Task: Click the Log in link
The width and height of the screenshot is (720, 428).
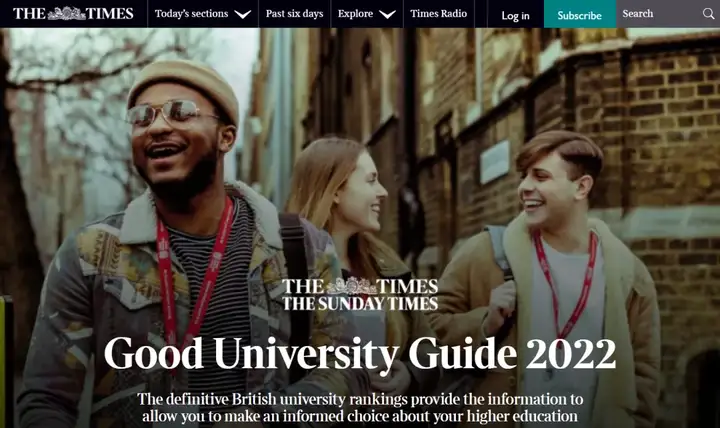Action: (515, 16)
